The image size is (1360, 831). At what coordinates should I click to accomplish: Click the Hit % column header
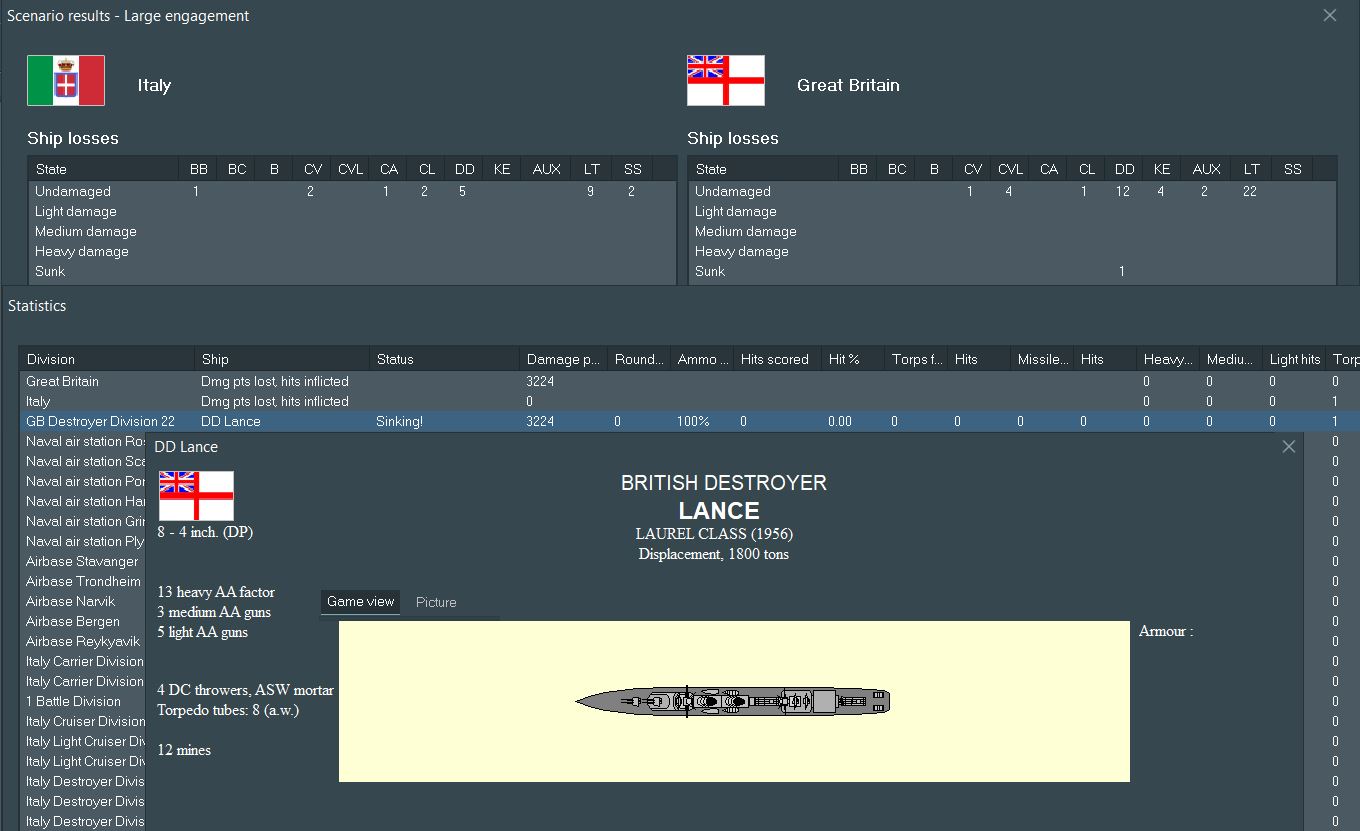pos(852,359)
